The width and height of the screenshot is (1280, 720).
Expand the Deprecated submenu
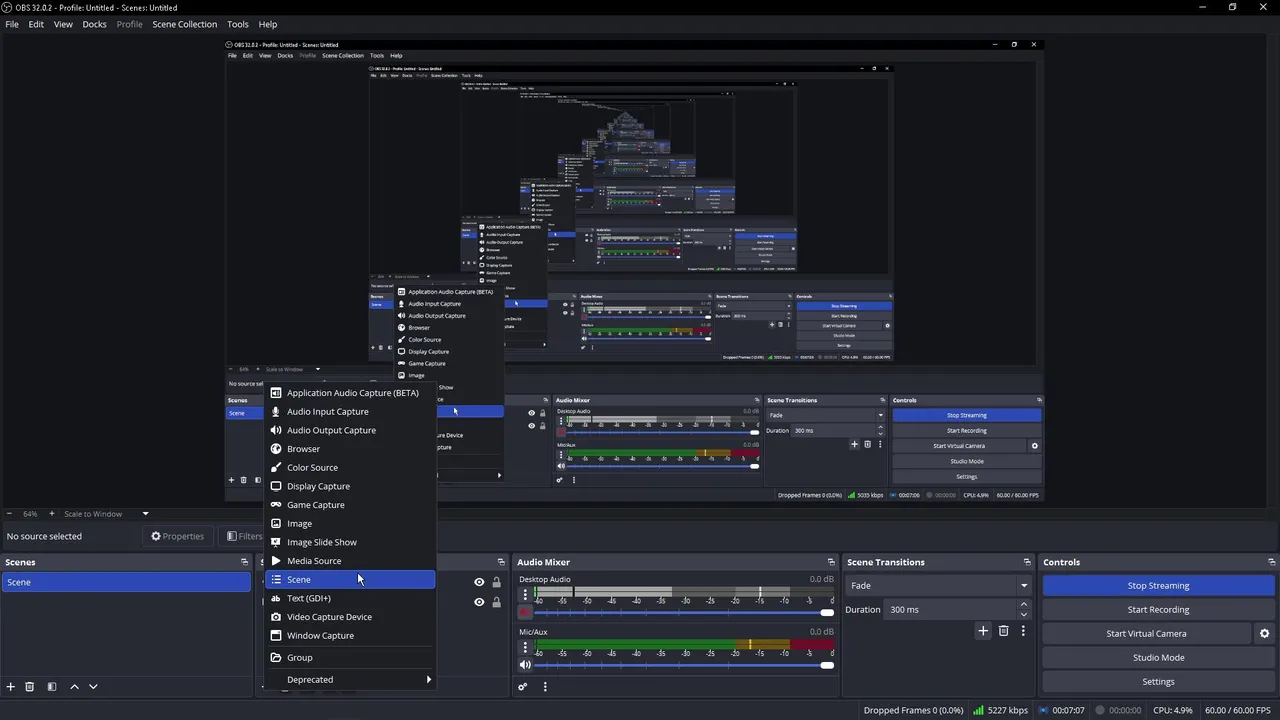coord(350,680)
